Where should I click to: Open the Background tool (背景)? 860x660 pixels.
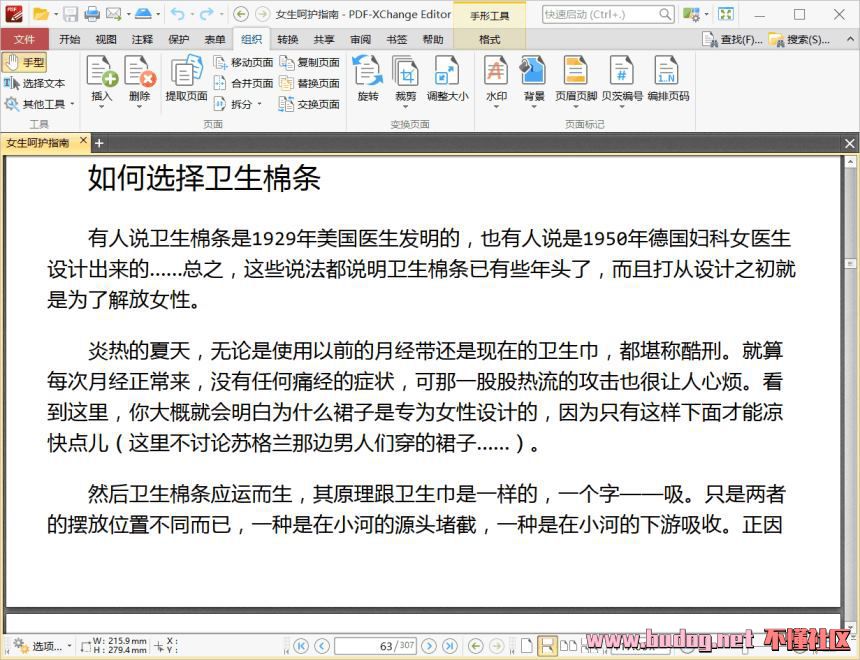(x=534, y=78)
